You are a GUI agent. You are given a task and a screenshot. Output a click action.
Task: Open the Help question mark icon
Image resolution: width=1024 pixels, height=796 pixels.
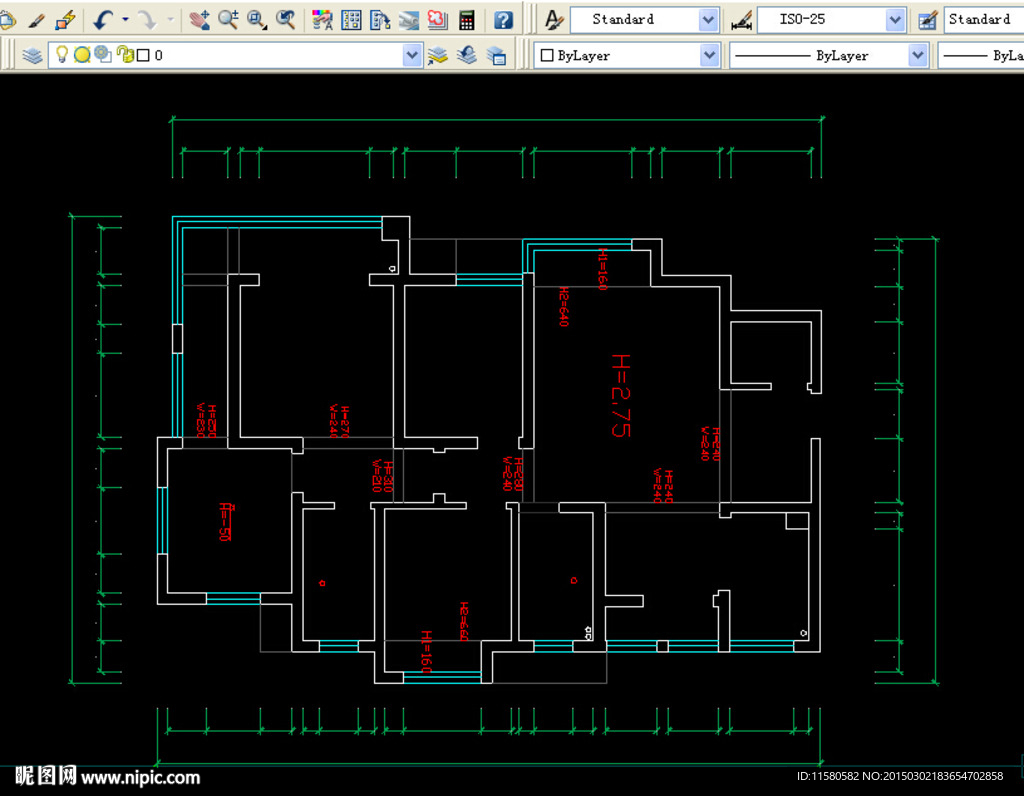click(x=503, y=19)
